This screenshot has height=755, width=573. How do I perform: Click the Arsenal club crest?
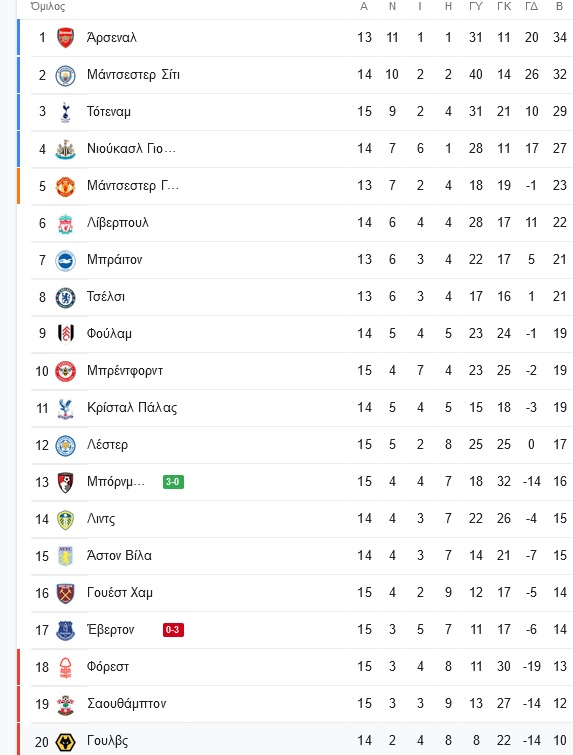pos(65,38)
